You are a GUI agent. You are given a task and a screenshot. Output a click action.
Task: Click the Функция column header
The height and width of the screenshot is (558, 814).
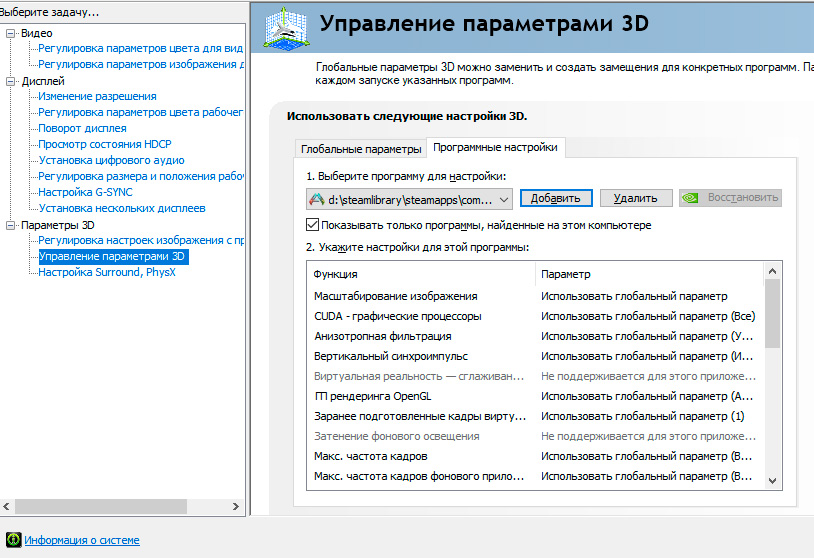tap(422, 274)
